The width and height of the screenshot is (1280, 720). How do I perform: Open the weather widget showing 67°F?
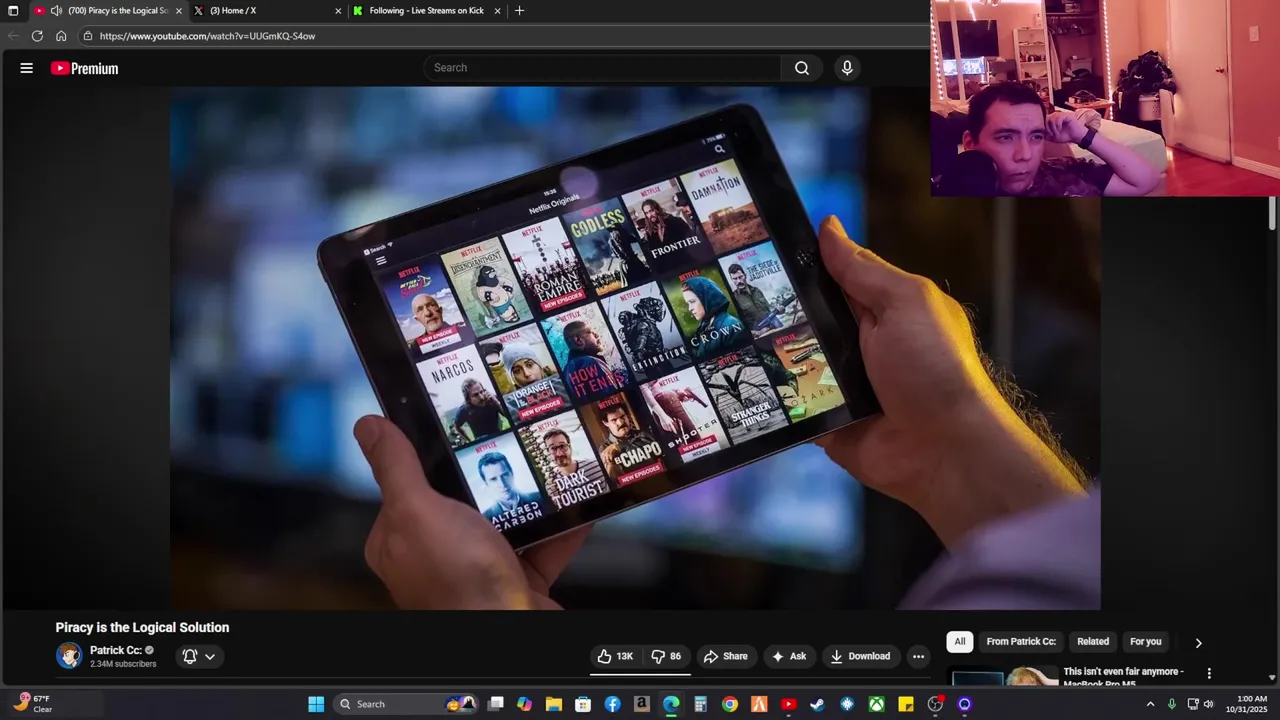[33, 704]
